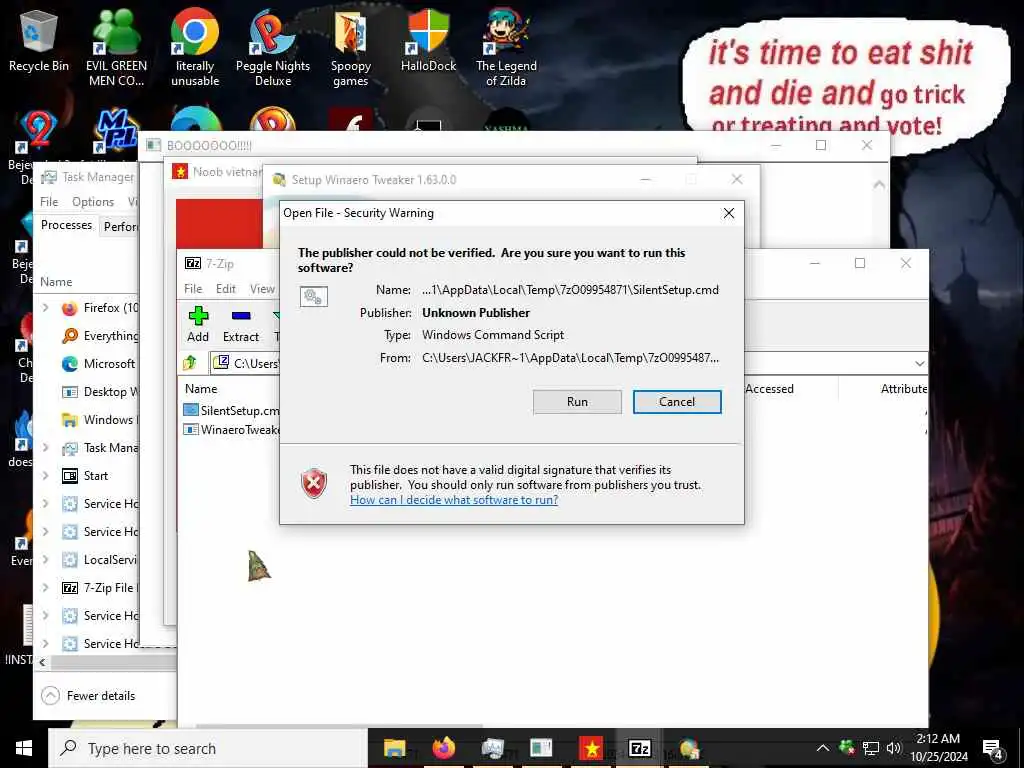Open Task Manager Options menu
The image size is (1024, 768).
pyautogui.click(x=93, y=202)
